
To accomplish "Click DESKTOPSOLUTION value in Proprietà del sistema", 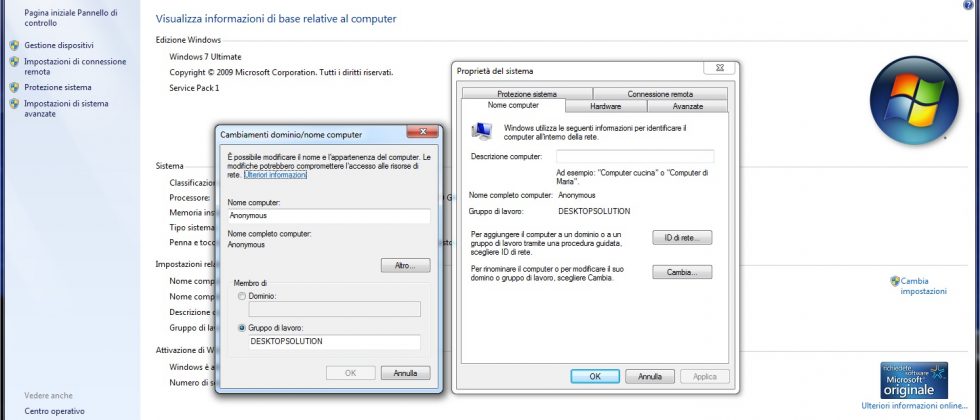I will (594, 211).
